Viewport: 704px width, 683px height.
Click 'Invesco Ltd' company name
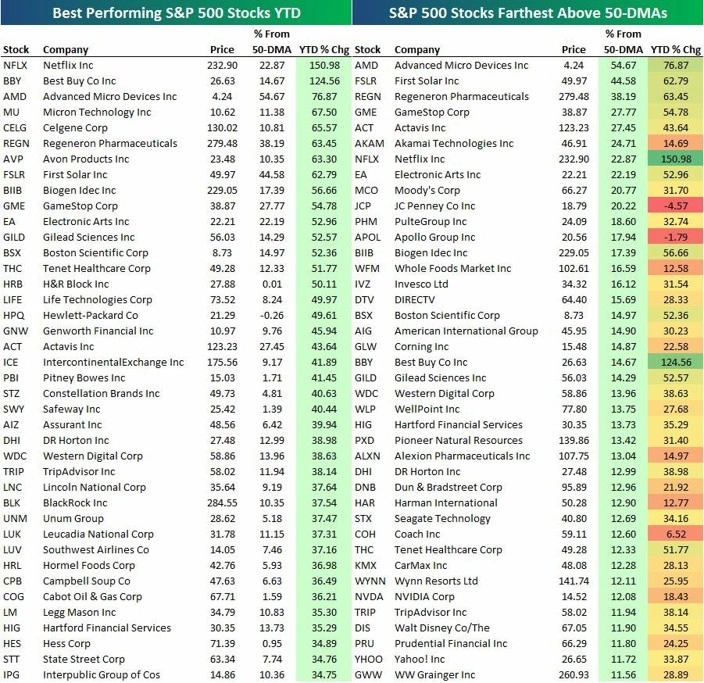pos(421,284)
